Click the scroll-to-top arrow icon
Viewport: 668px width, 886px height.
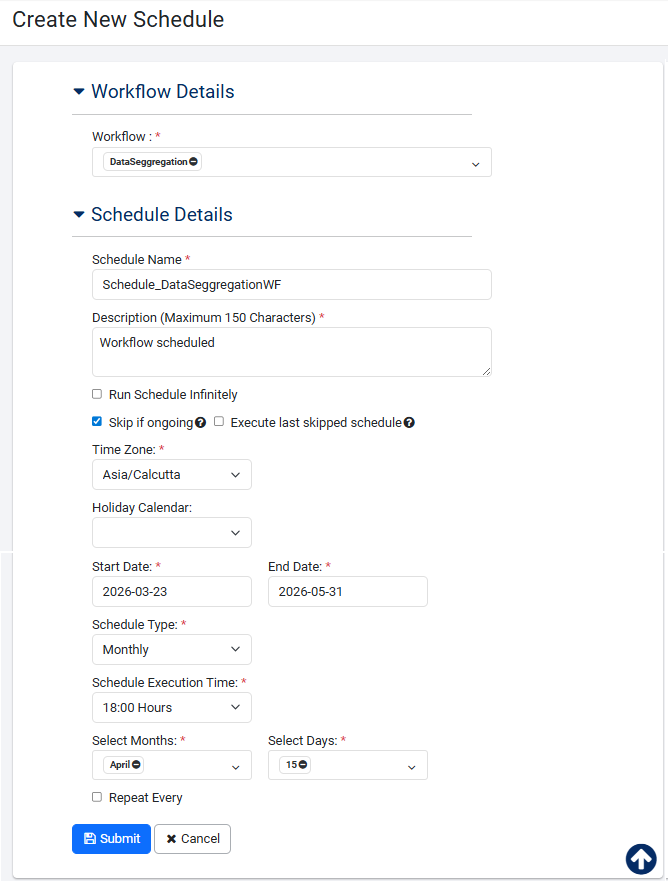coord(641,859)
